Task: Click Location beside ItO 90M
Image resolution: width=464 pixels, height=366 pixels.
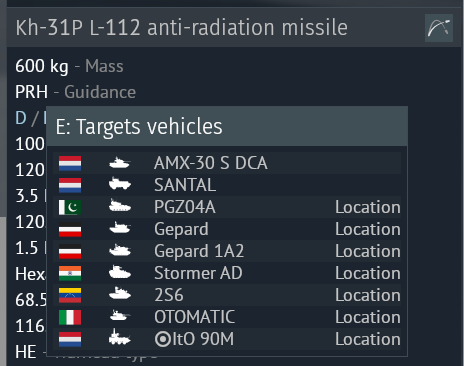Action: (x=368, y=339)
